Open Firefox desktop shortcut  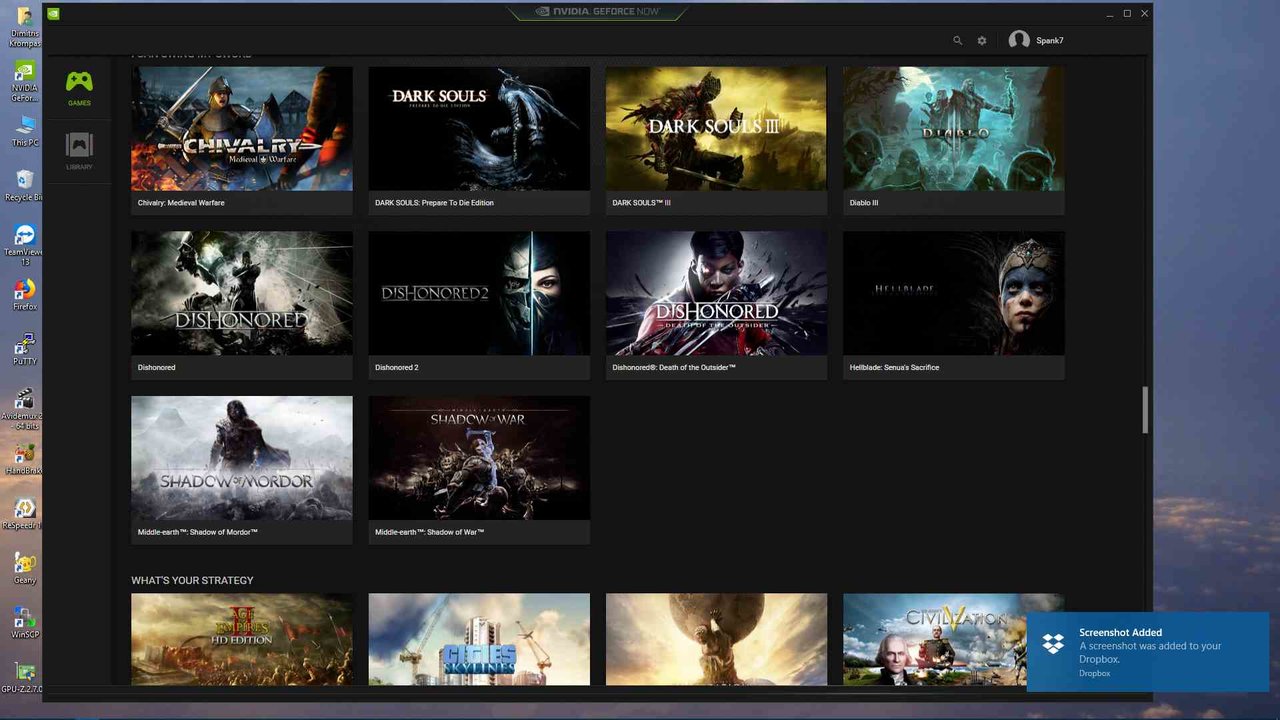24,295
